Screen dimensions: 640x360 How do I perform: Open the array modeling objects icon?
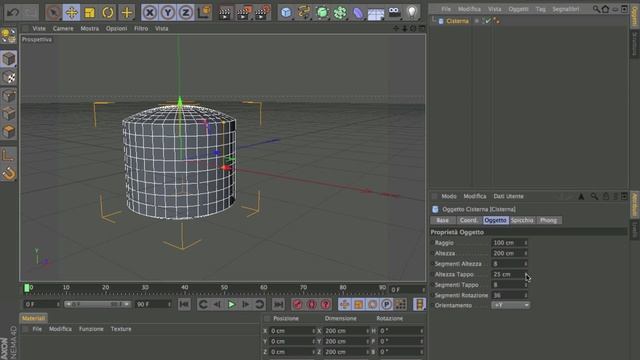(x=340, y=12)
